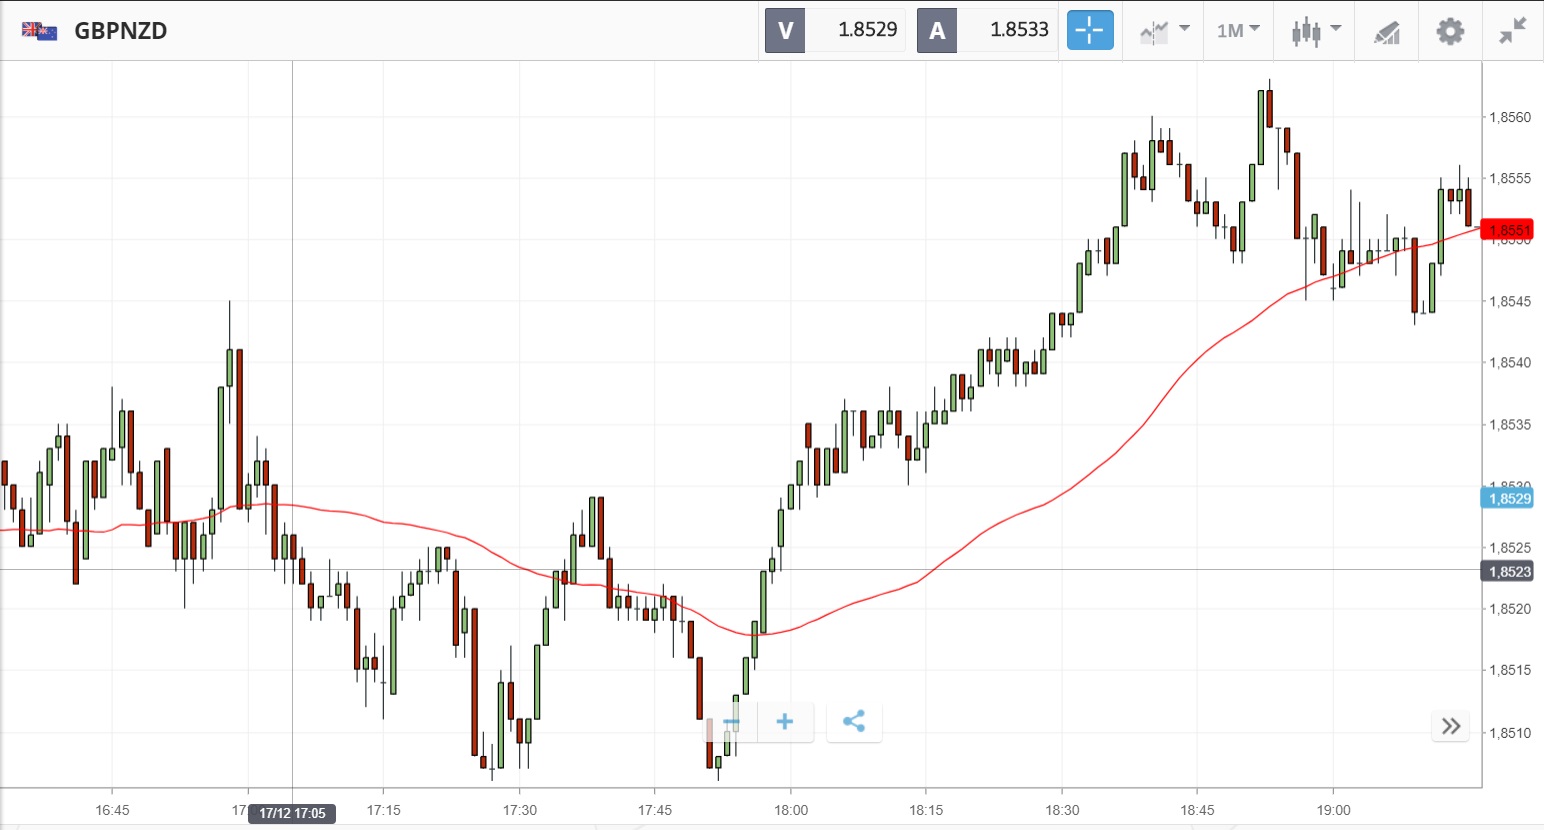
Task: Expand the candlestick chart type dropdown
Action: coord(1315,31)
